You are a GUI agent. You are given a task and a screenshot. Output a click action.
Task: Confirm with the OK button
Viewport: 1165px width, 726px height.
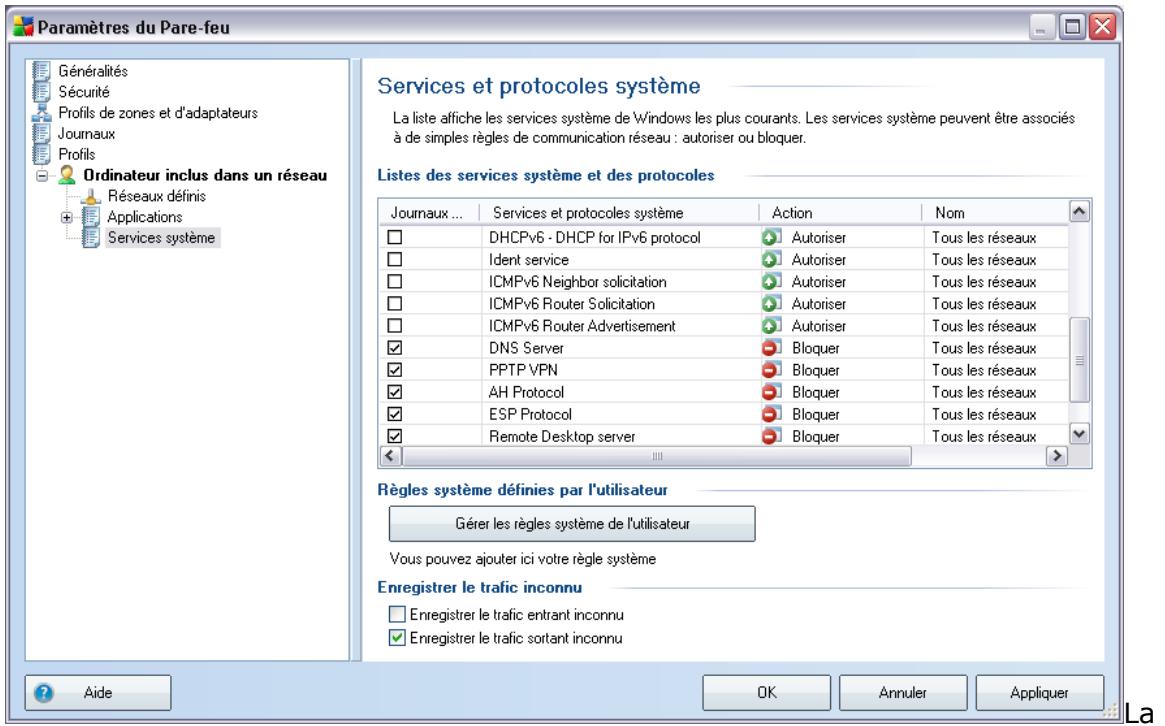pos(767,693)
